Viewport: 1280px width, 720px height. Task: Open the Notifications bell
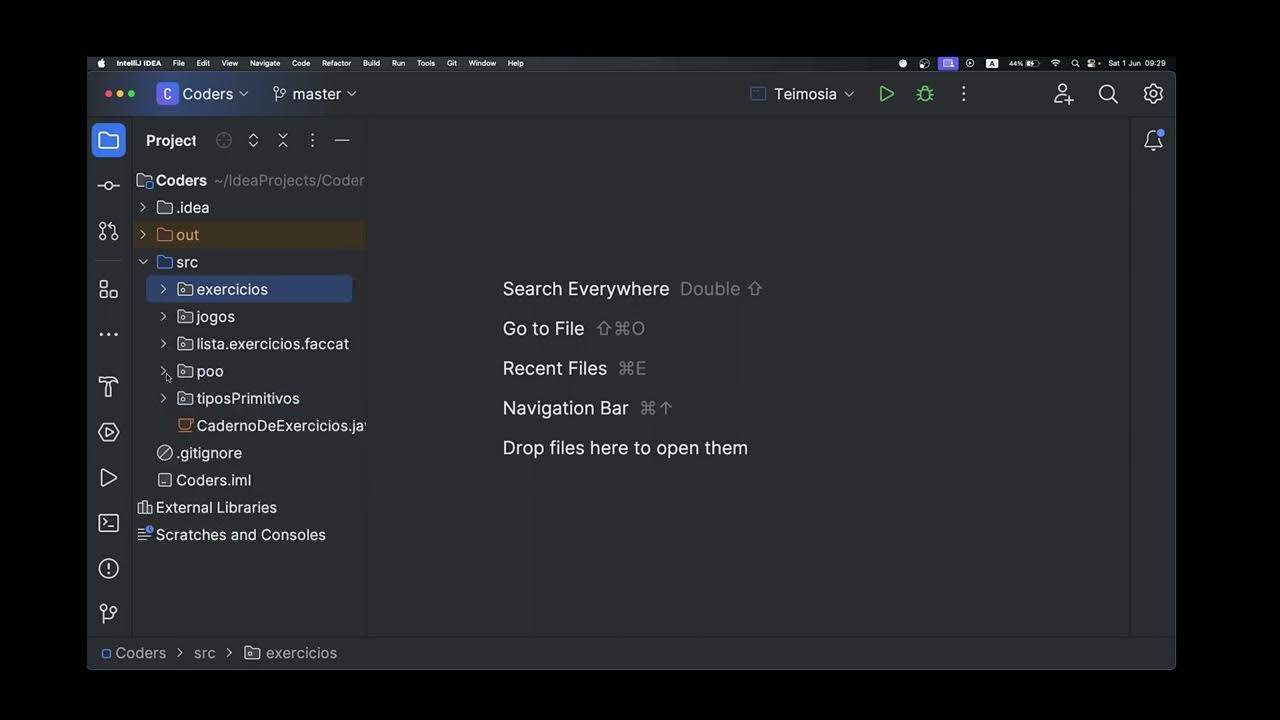click(x=1153, y=141)
